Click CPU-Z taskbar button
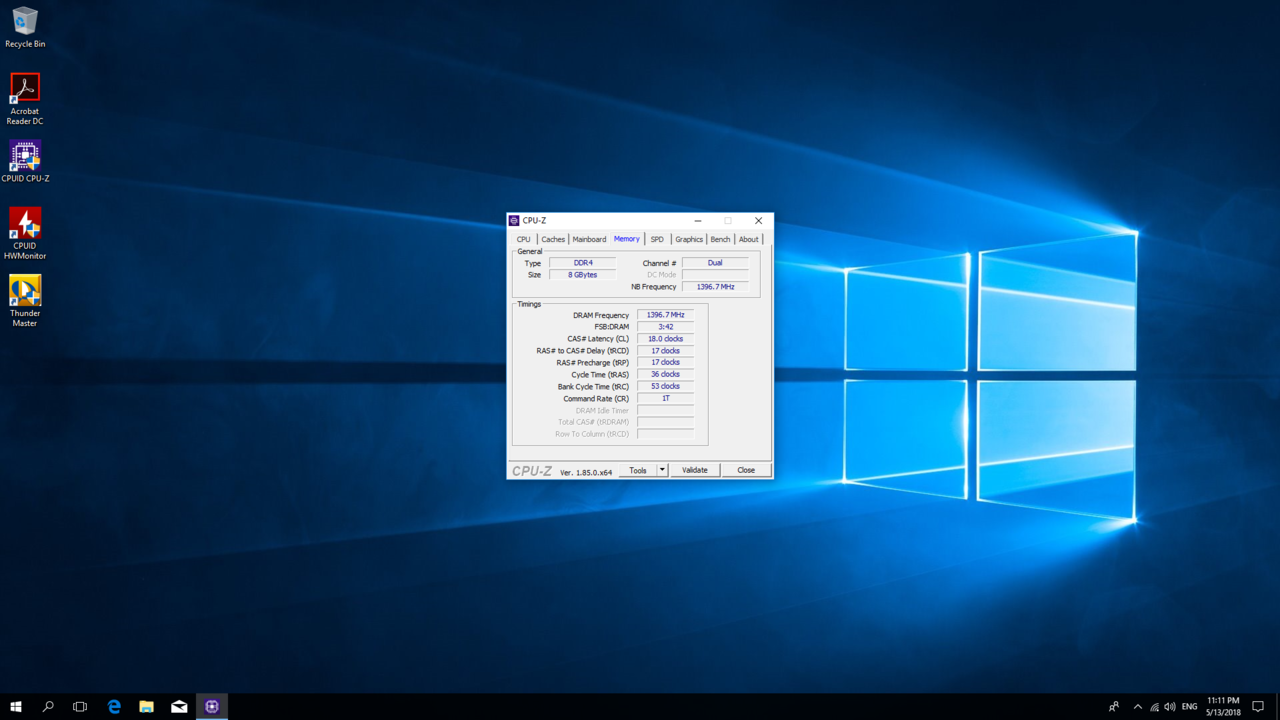The height and width of the screenshot is (720, 1280). tap(212, 707)
